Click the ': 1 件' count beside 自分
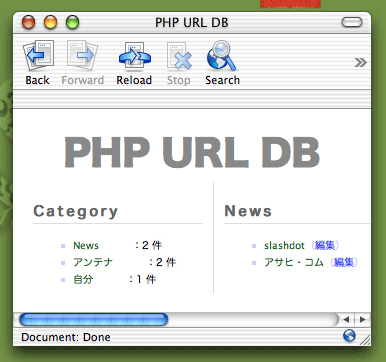Screen dimensions: 386x362 point(142,279)
